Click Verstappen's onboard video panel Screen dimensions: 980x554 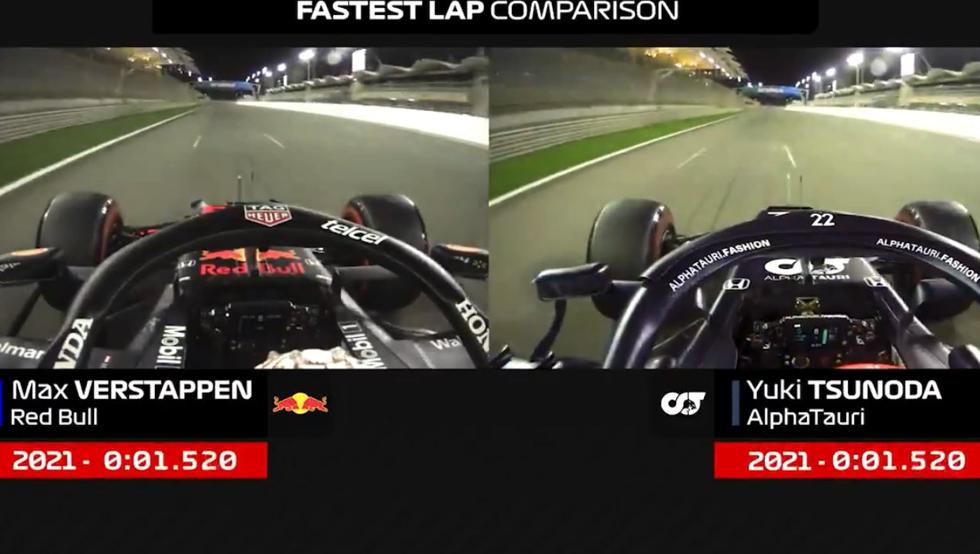[x=244, y=208]
